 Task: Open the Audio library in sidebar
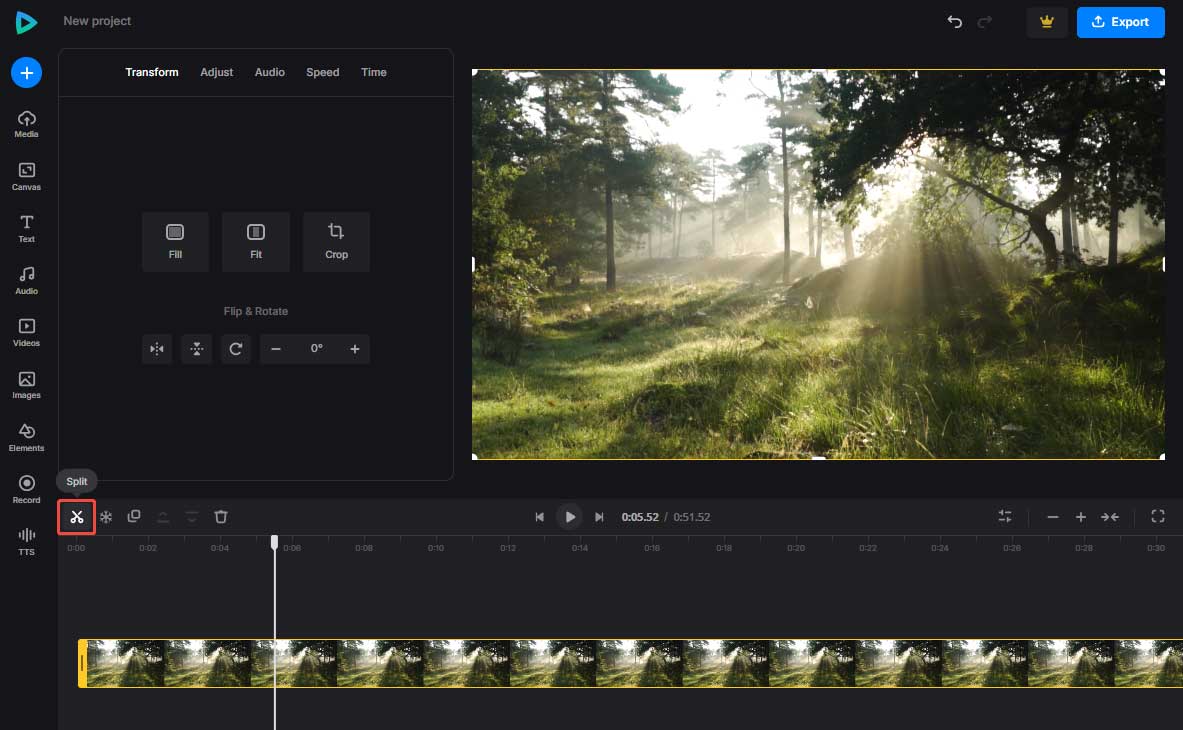coord(26,281)
